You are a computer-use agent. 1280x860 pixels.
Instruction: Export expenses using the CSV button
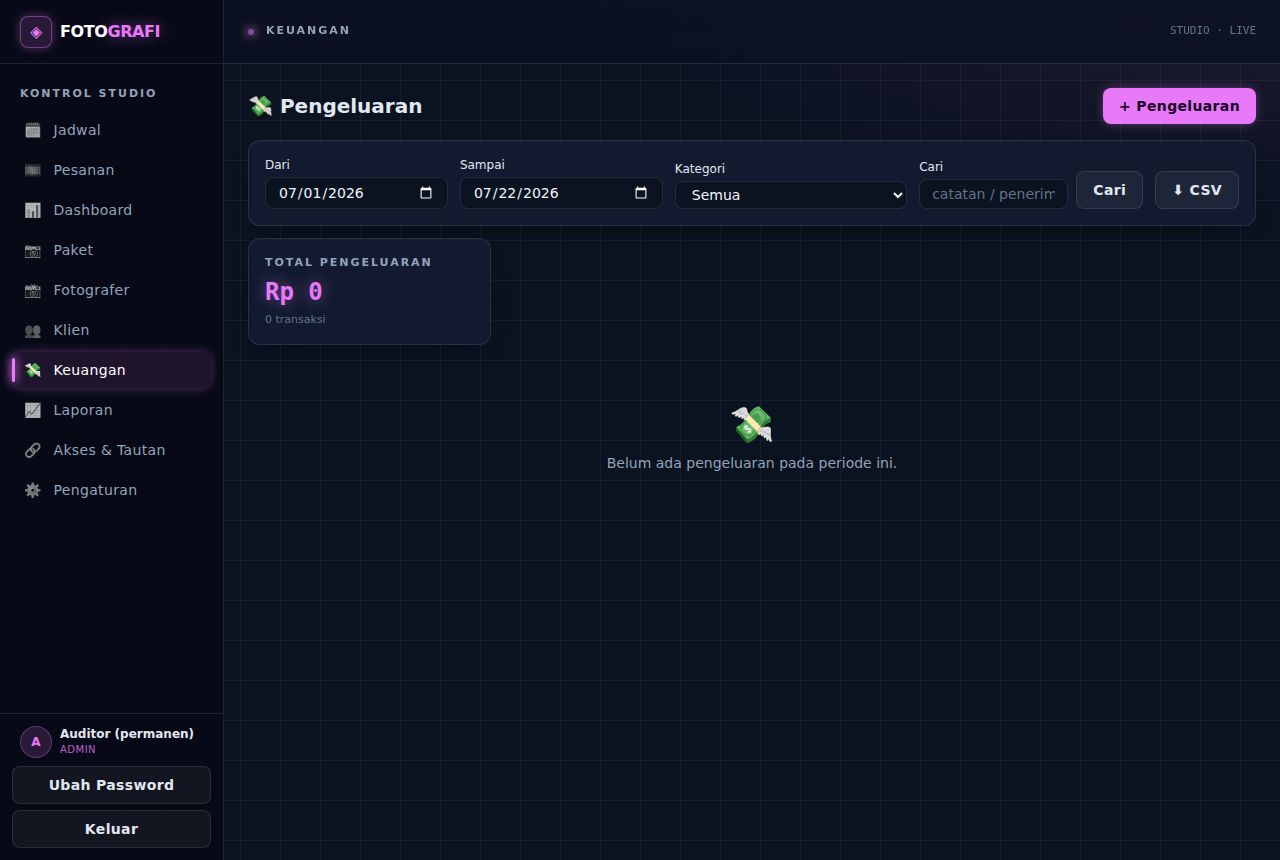pyautogui.click(x=1197, y=190)
